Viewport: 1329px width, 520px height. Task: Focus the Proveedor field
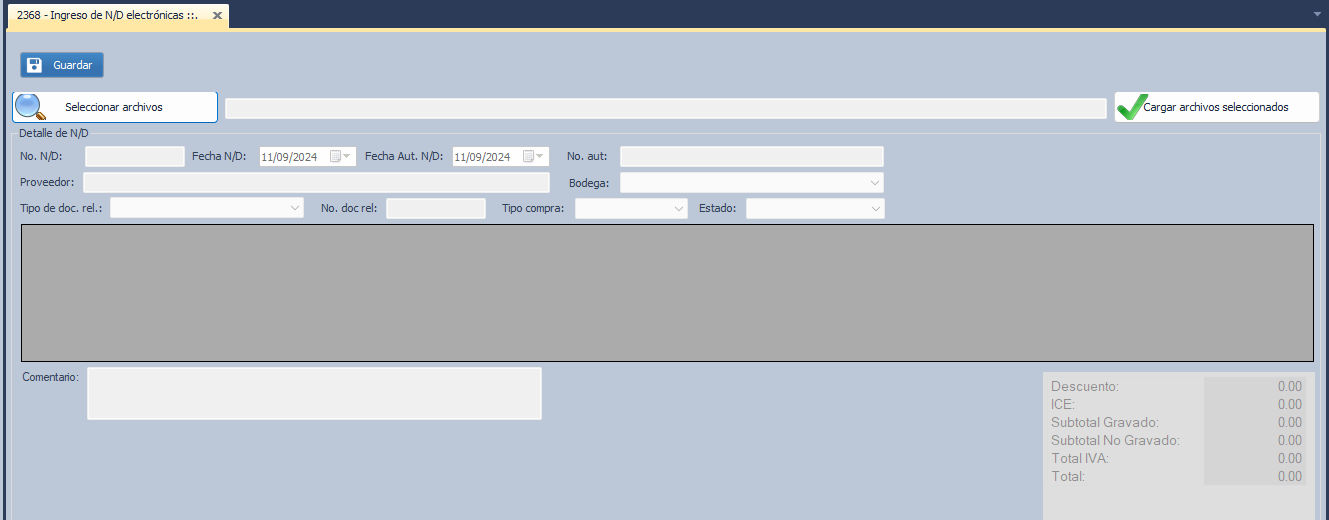click(x=316, y=183)
